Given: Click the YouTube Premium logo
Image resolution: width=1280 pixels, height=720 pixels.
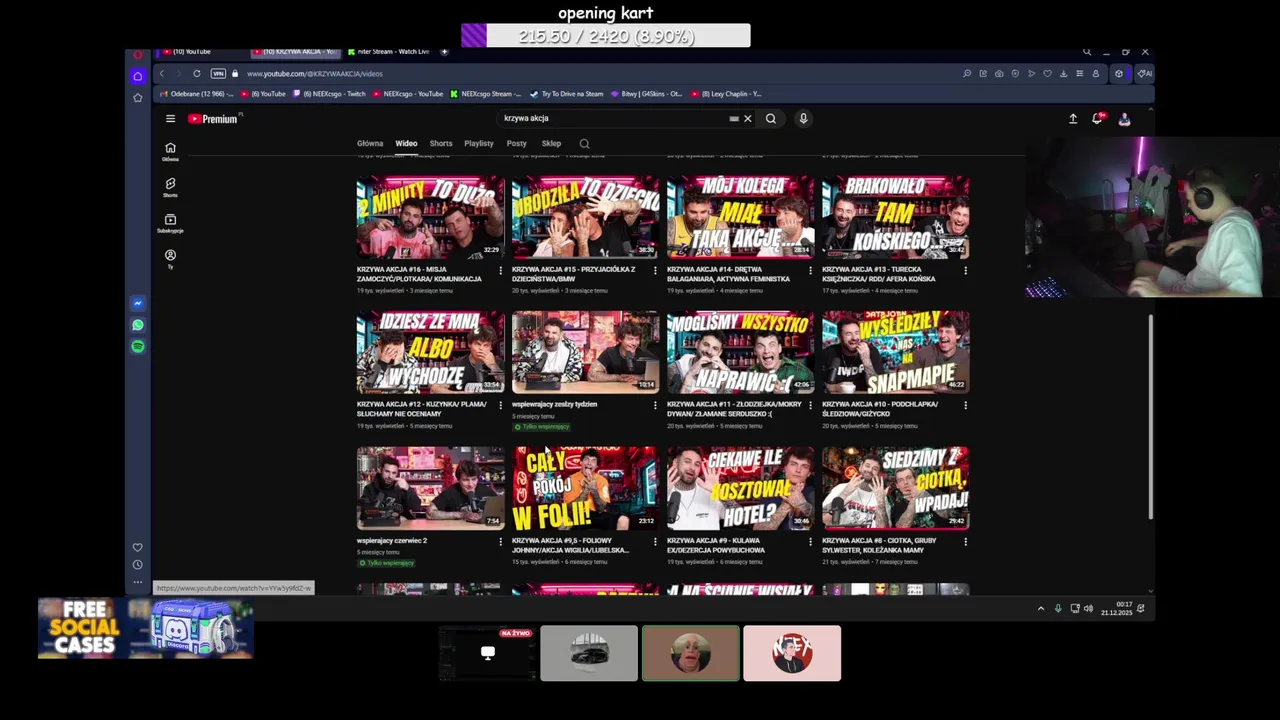Looking at the screenshot, I should (213, 118).
